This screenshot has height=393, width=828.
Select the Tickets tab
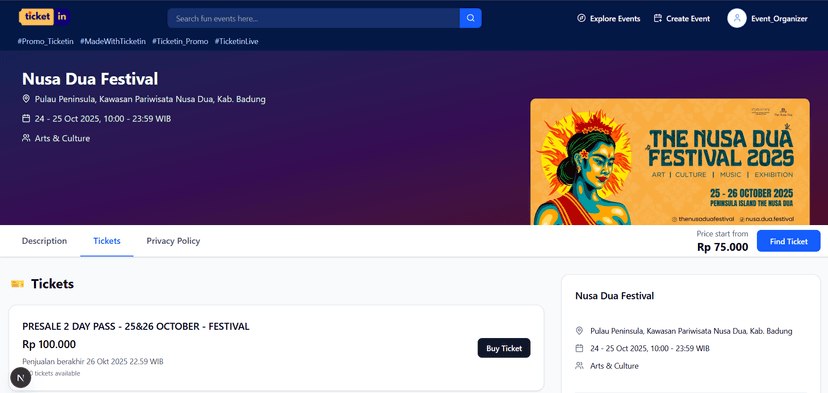107,241
